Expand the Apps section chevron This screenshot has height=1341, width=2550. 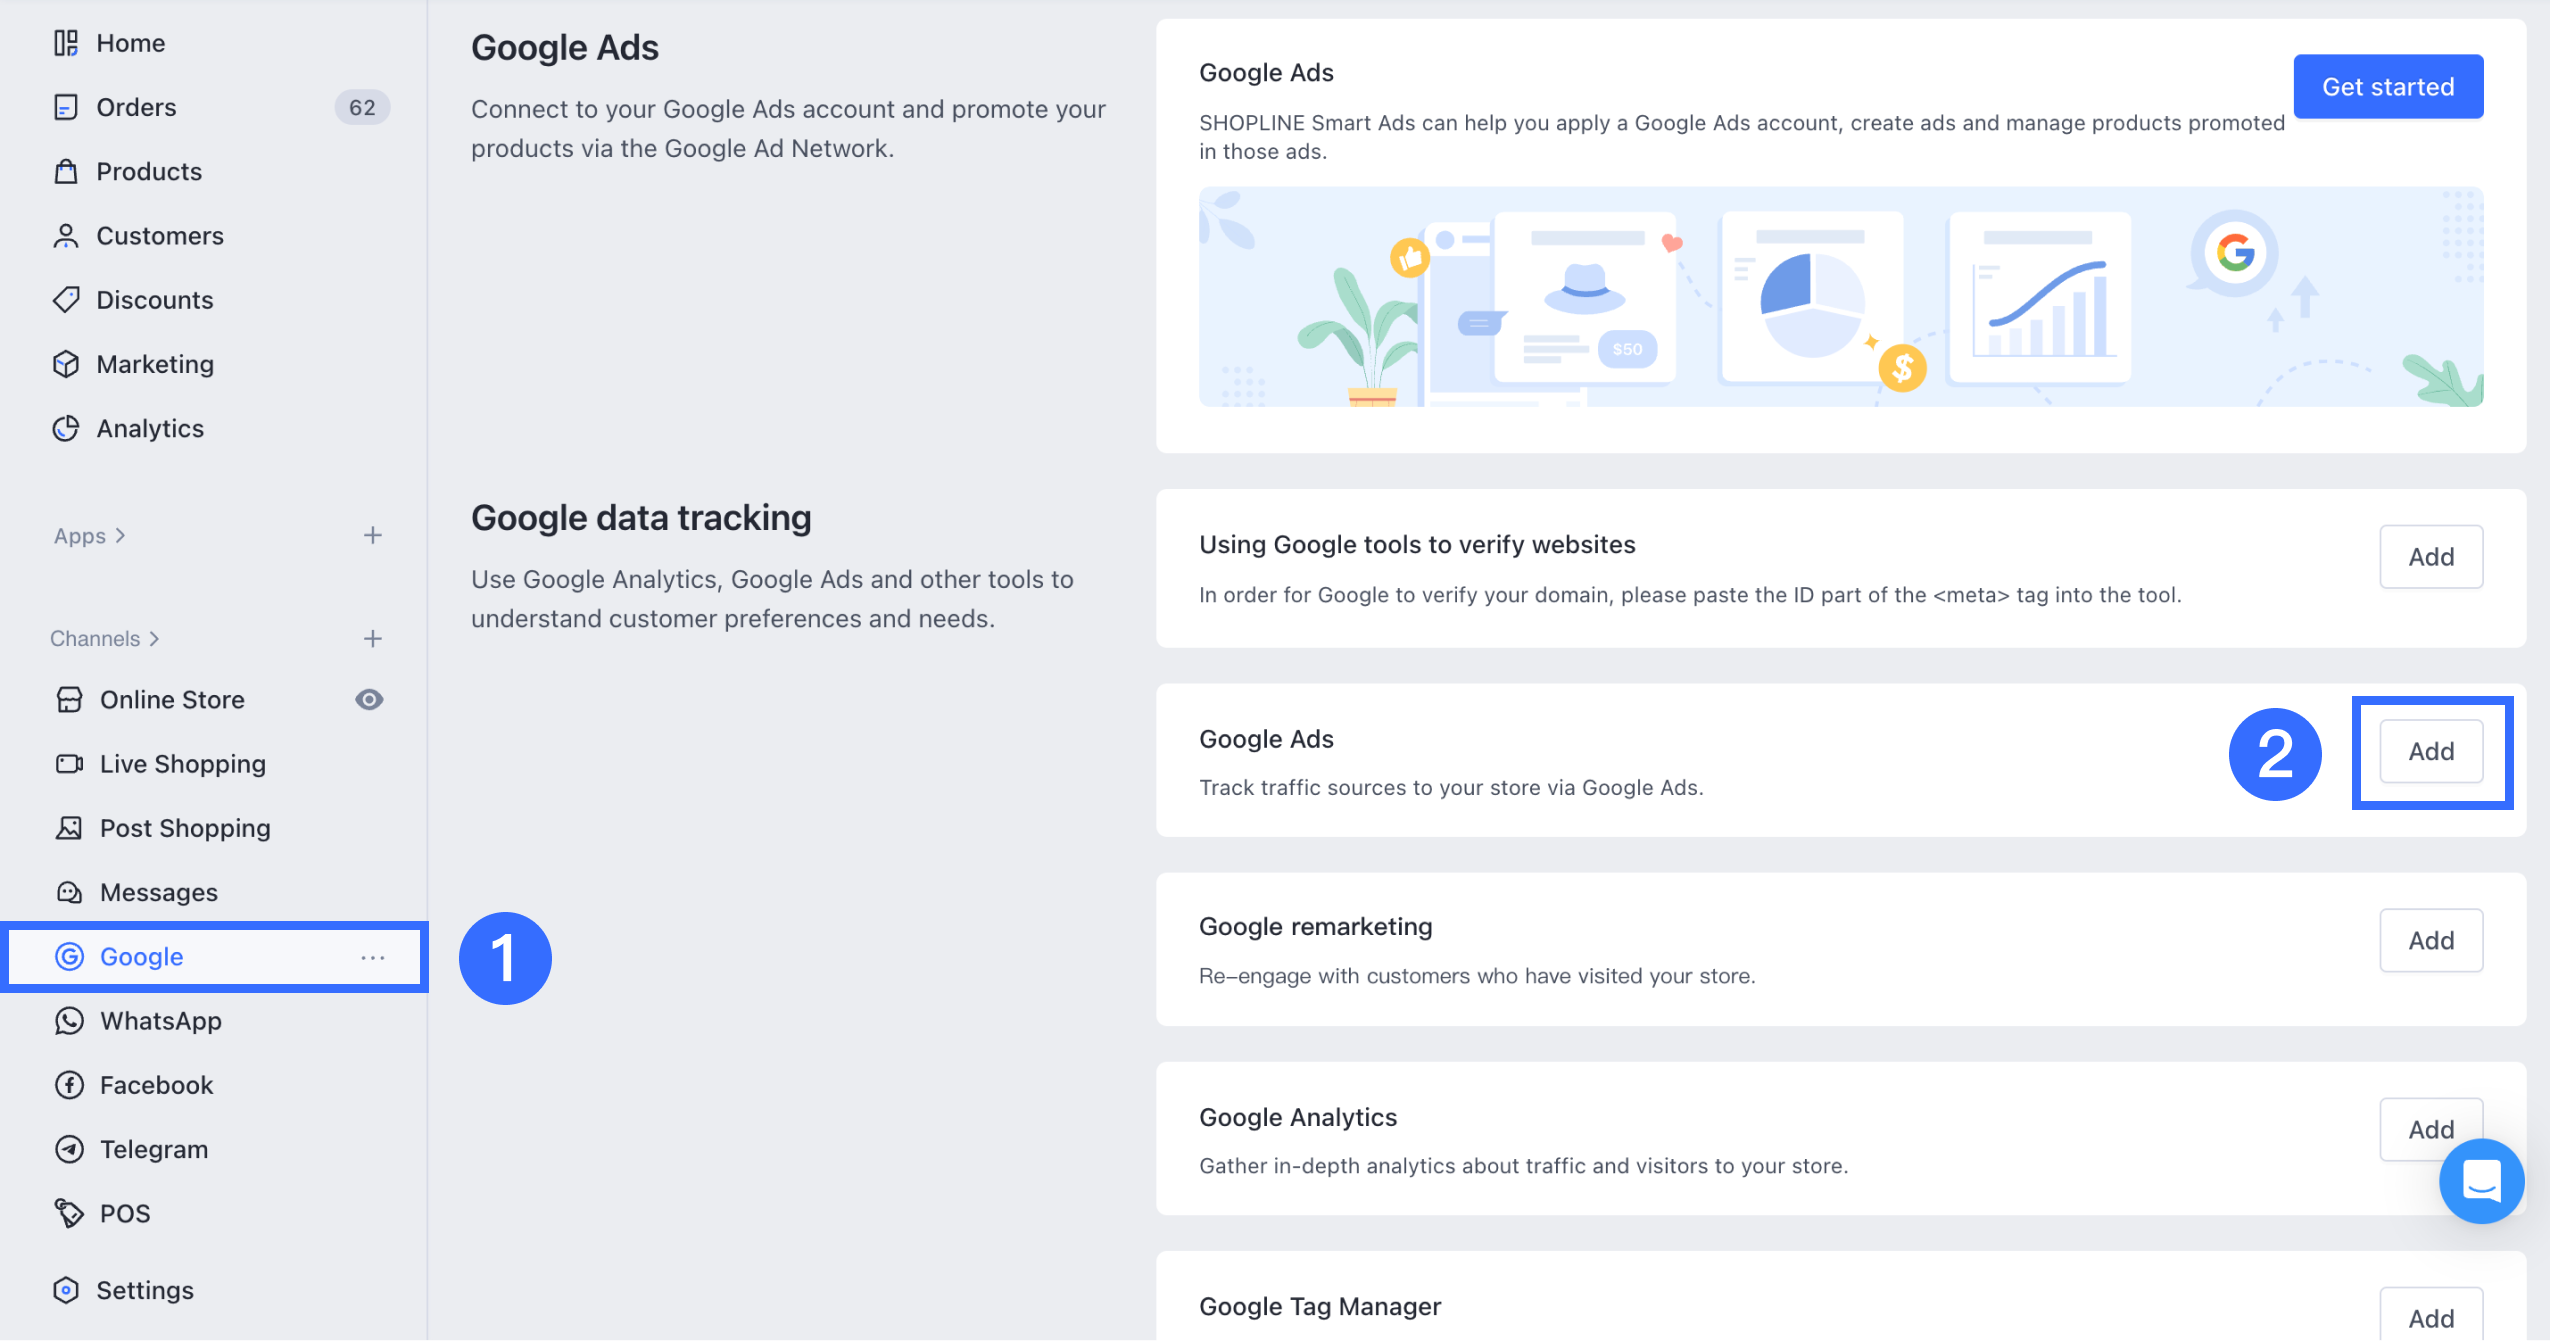point(121,536)
